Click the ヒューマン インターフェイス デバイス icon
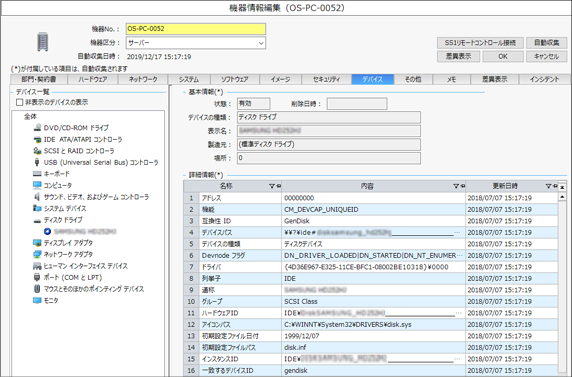 (x=37, y=266)
